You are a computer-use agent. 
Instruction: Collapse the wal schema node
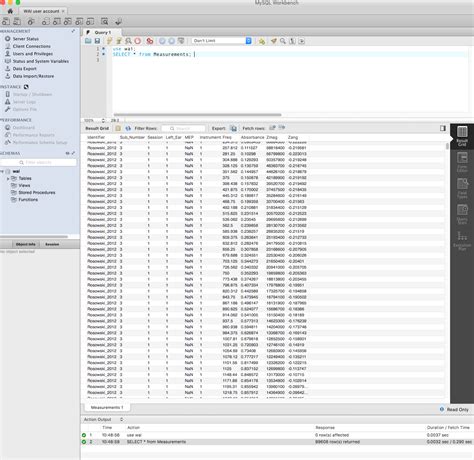[x=2, y=171]
